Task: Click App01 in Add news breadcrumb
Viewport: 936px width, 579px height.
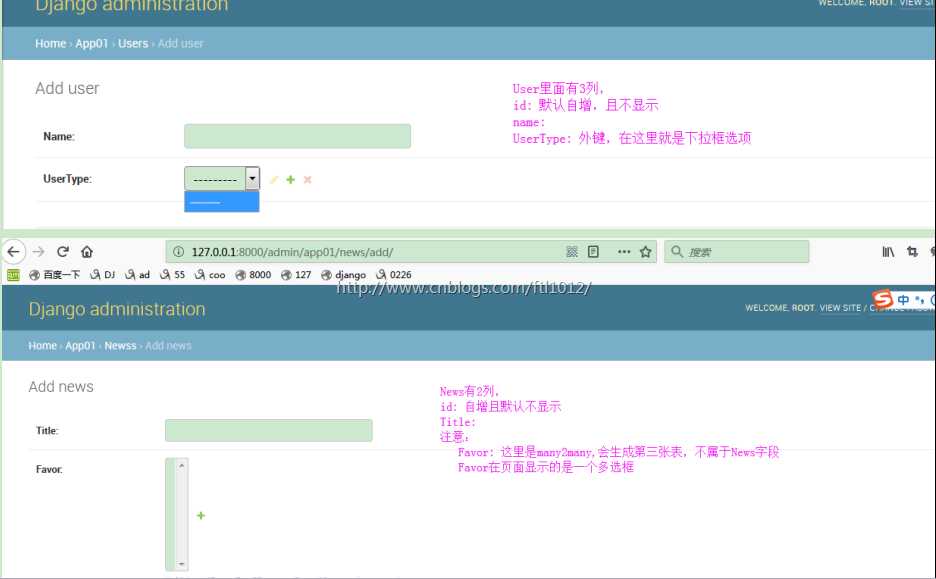Action: pos(81,346)
